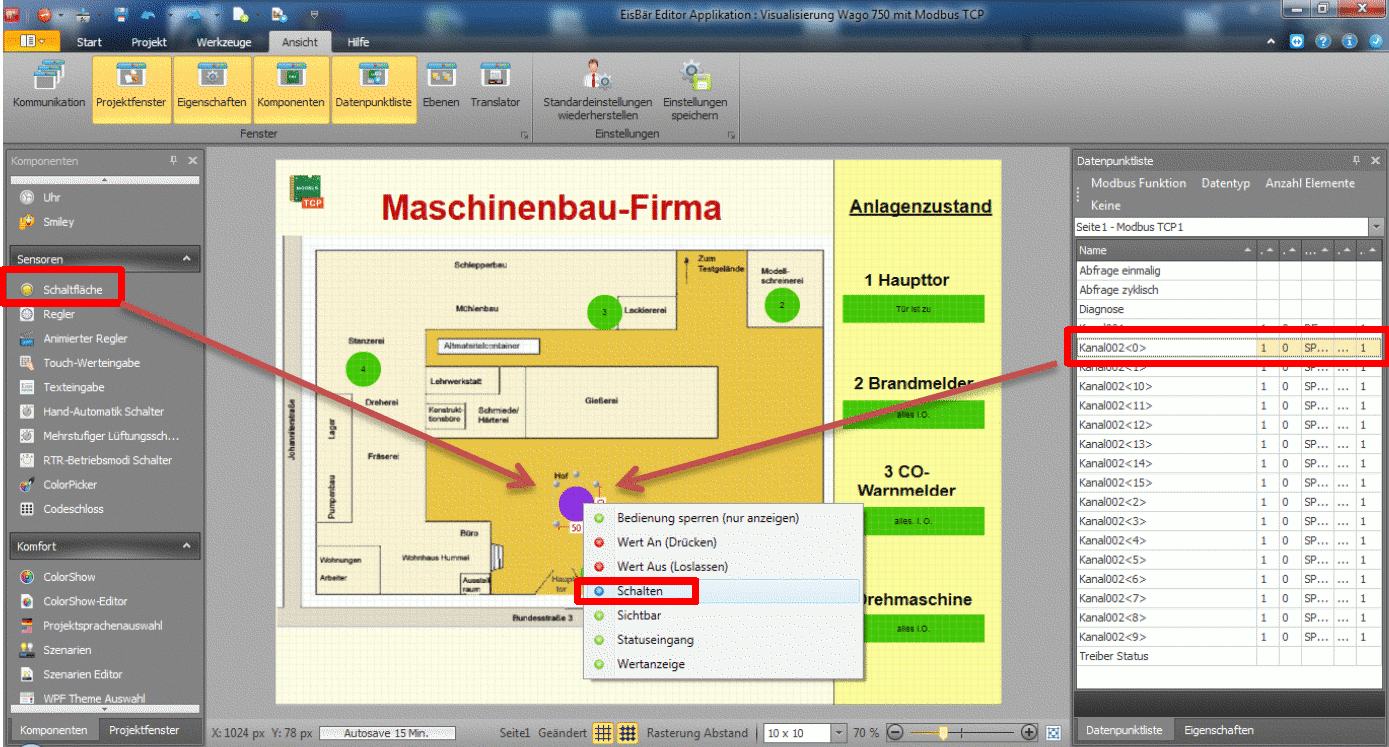Switch to Projektfenster bottom tab
The height and width of the screenshot is (747, 1389).
(x=145, y=730)
